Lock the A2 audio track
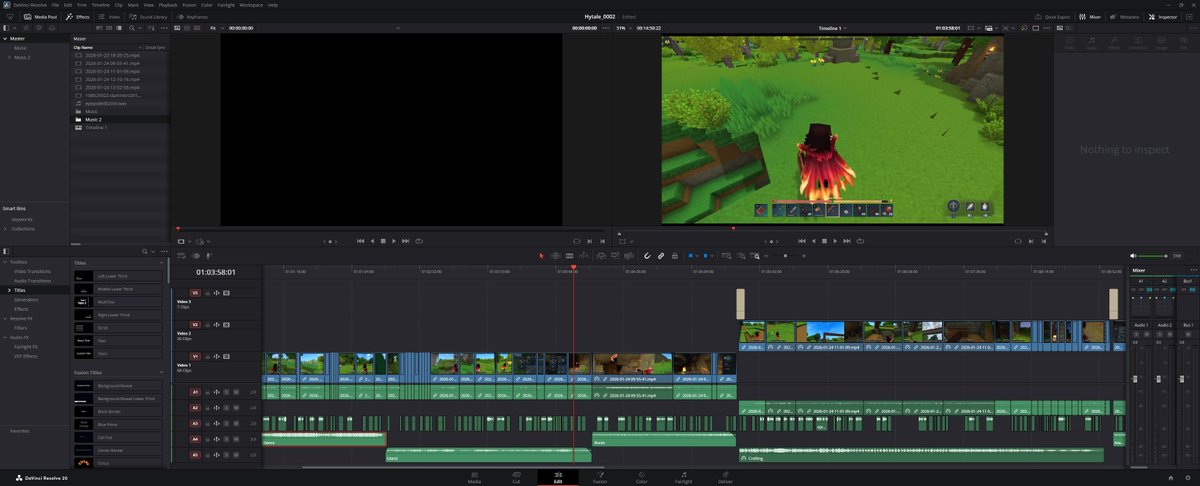 pyautogui.click(x=207, y=408)
